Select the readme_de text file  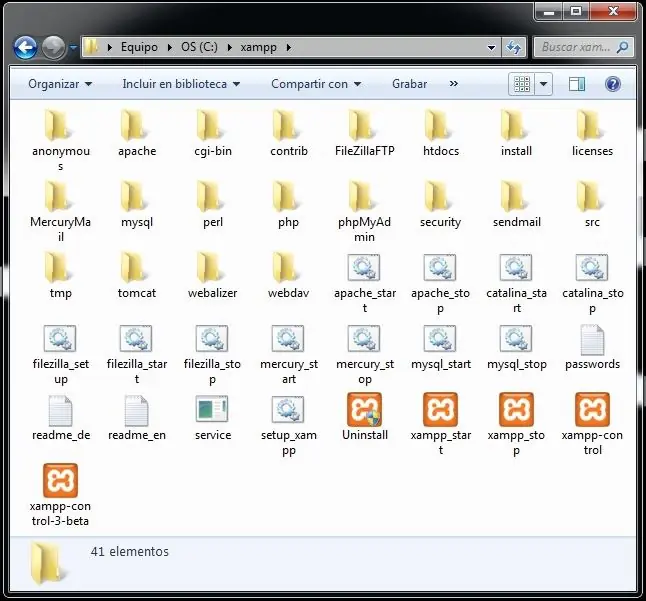61,411
